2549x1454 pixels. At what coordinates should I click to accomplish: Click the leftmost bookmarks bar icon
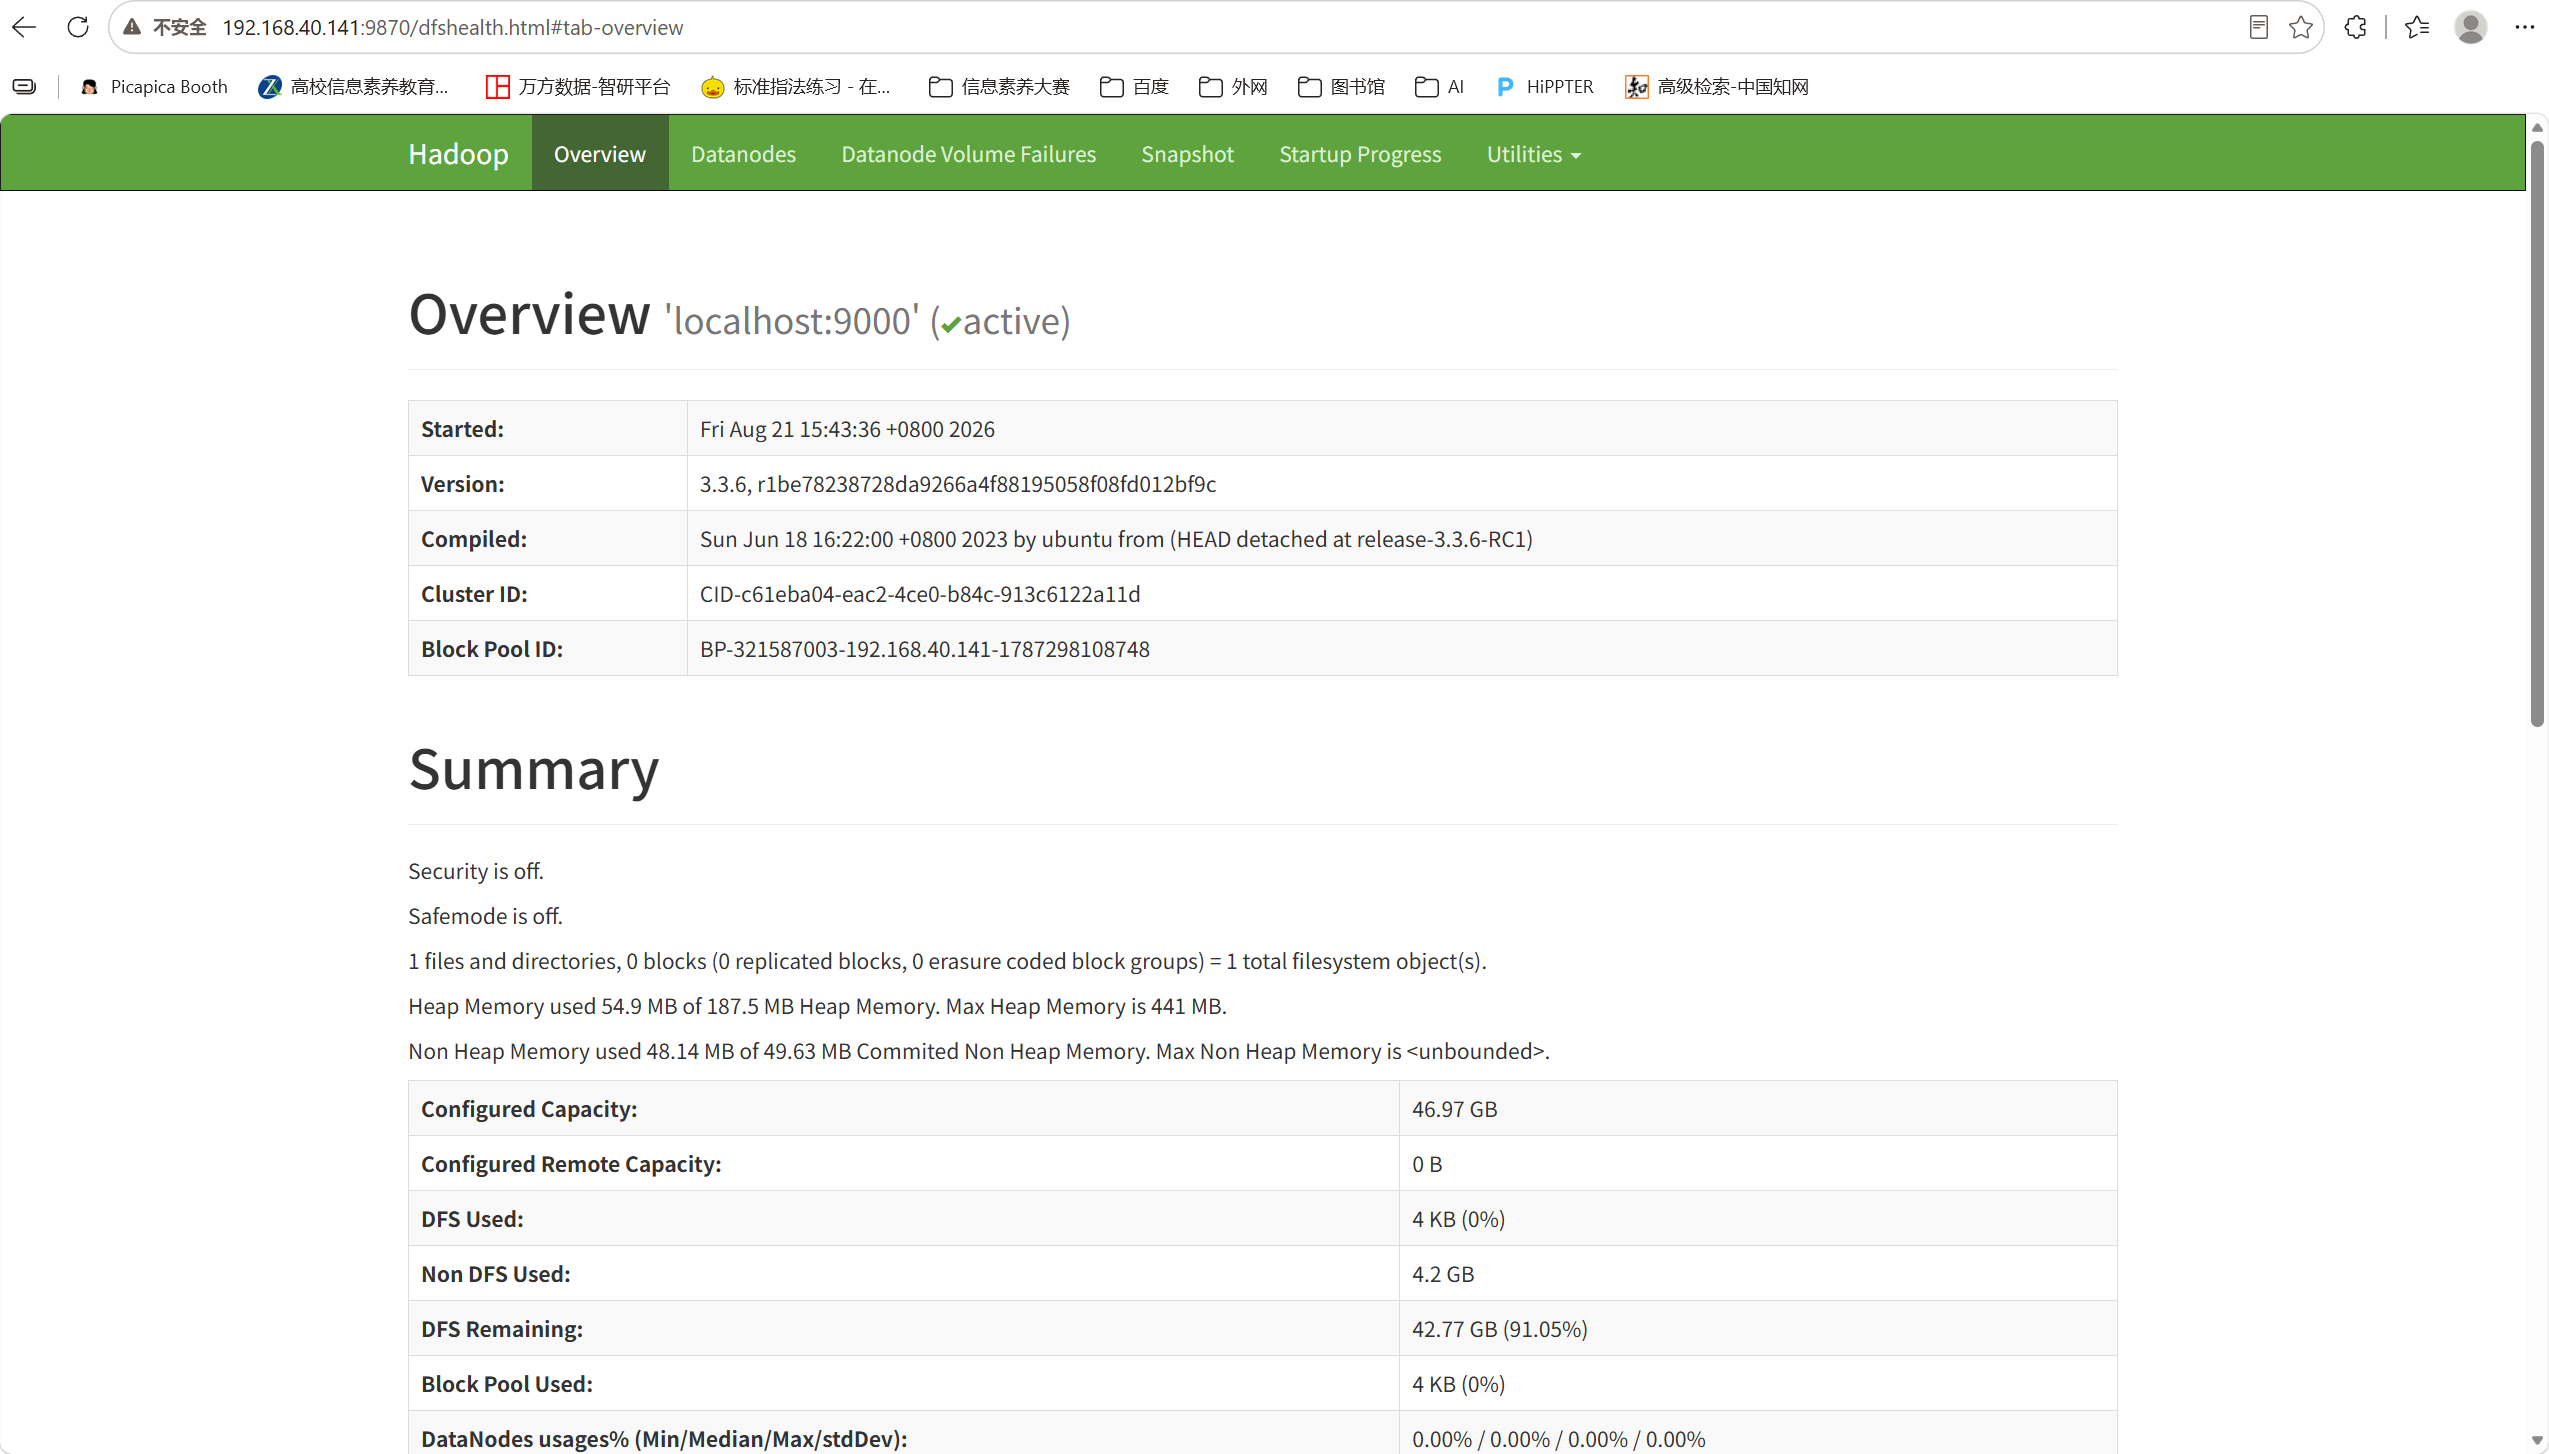coord(24,87)
